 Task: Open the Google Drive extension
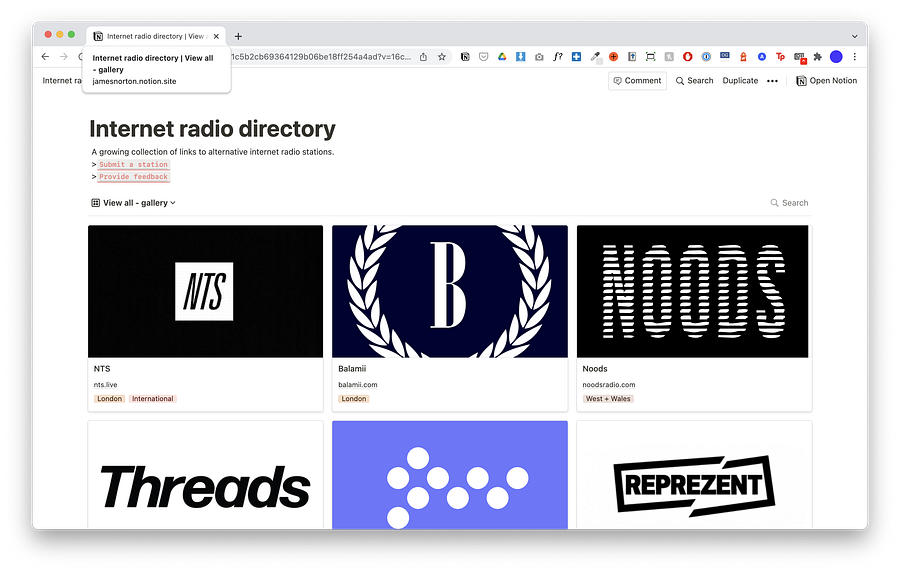502,57
